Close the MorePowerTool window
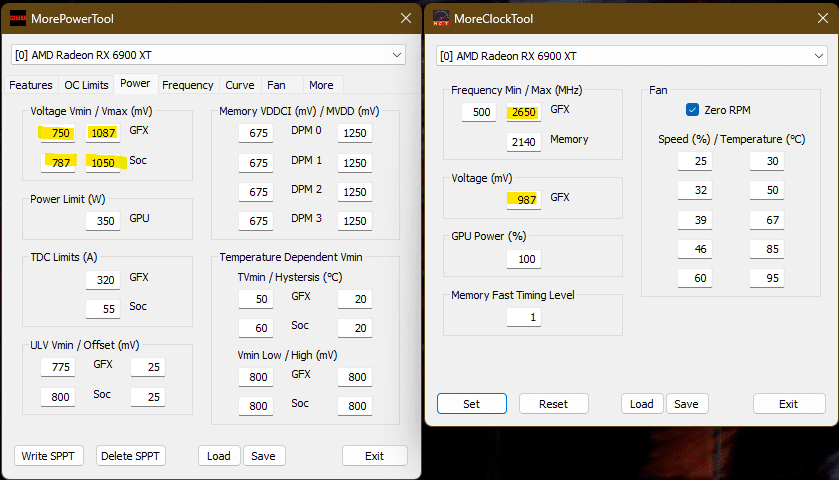The width and height of the screenshot is (839, 480). click(x=406, y=18)
